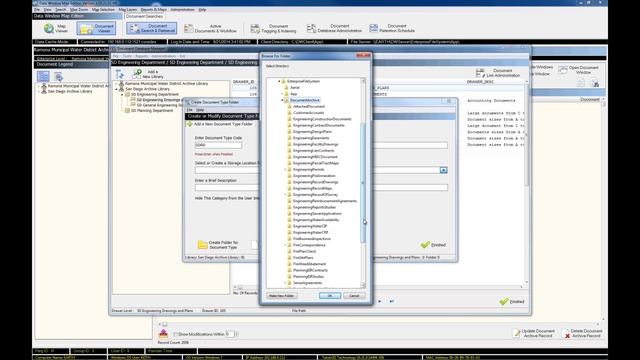Toggle Show Modifications Within checkbox
This screenshot has height=360, width=640.
pyautogui.click(x=176, y=334)
